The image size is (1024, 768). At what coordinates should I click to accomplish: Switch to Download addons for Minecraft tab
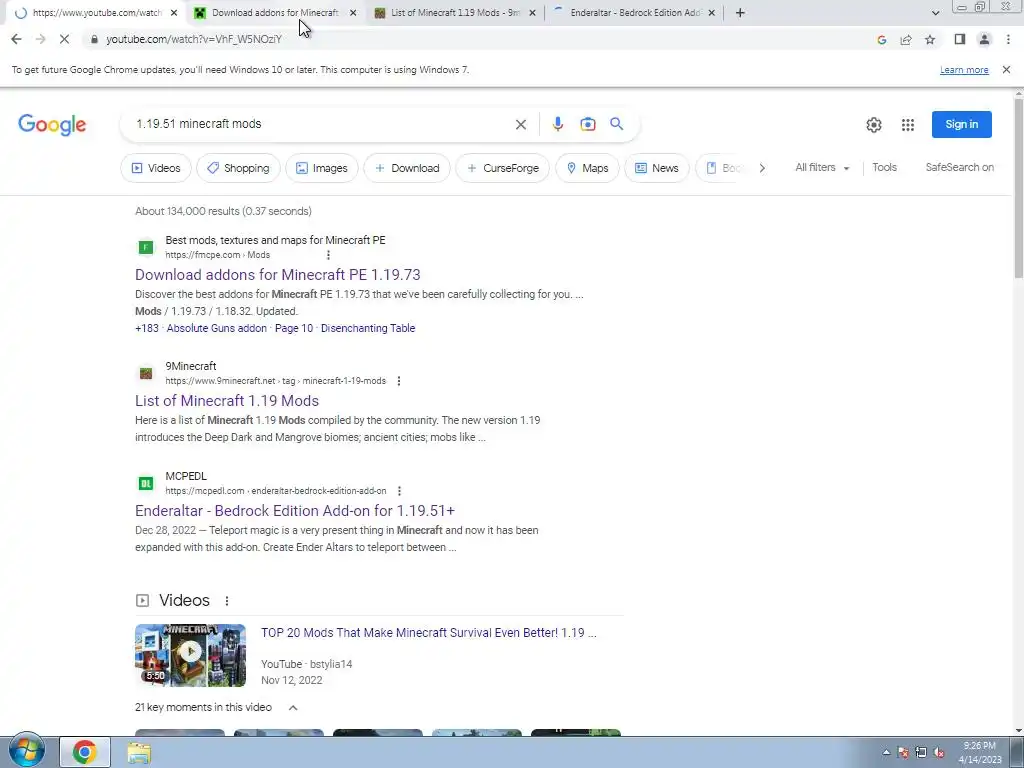[x=274, y=13]
